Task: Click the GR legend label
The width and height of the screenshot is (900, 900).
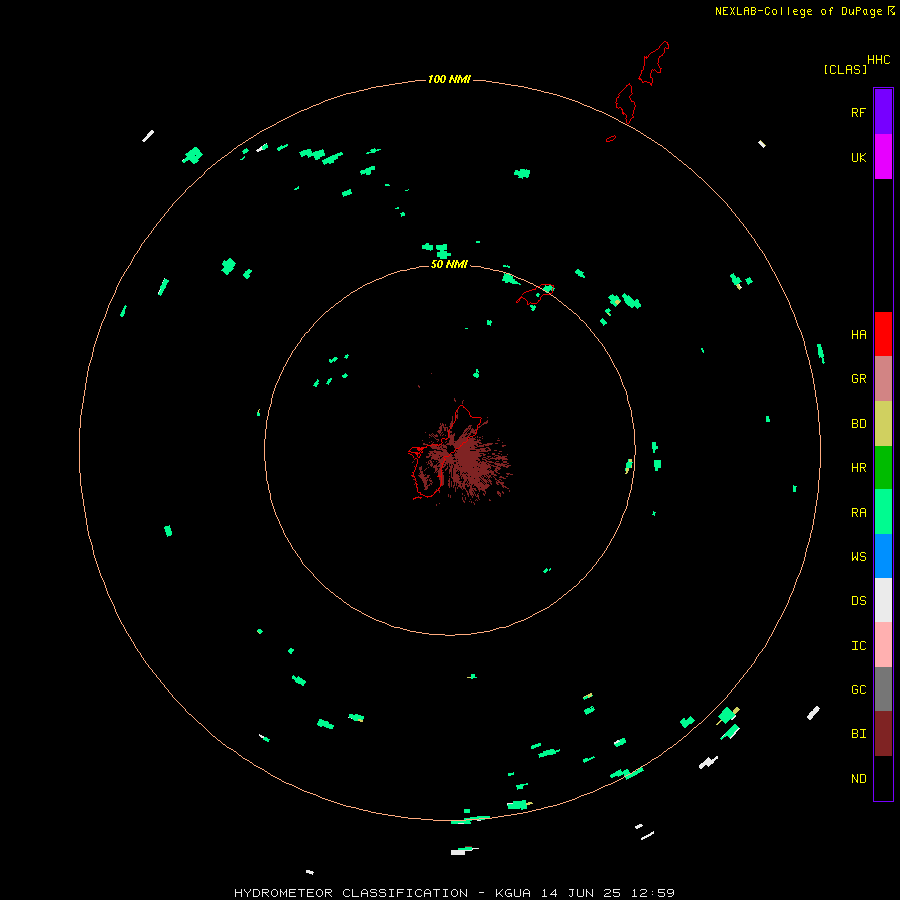Action: (x=858, y=379)
